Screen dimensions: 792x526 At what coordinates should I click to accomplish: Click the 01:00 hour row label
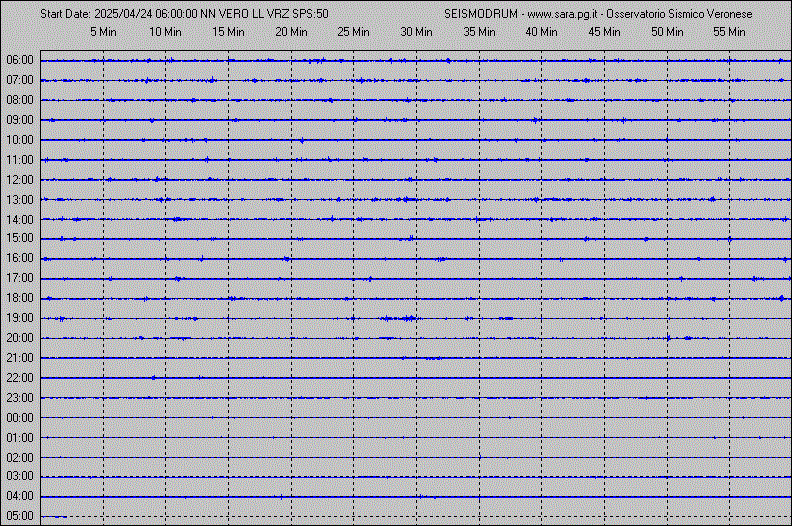(20, 438)
